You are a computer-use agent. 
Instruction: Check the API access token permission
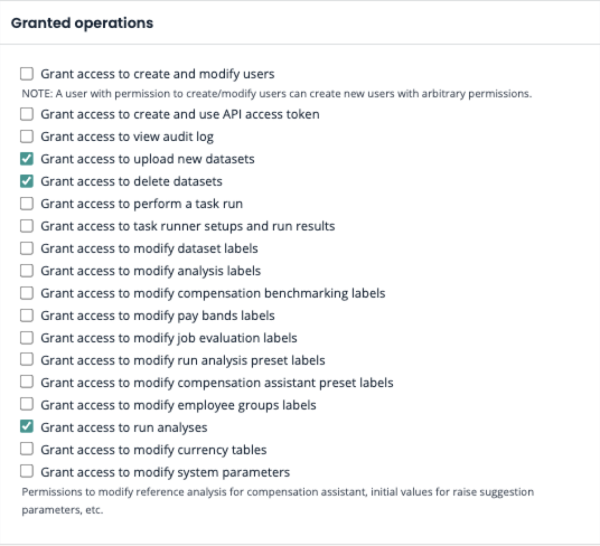coord(27,114)
